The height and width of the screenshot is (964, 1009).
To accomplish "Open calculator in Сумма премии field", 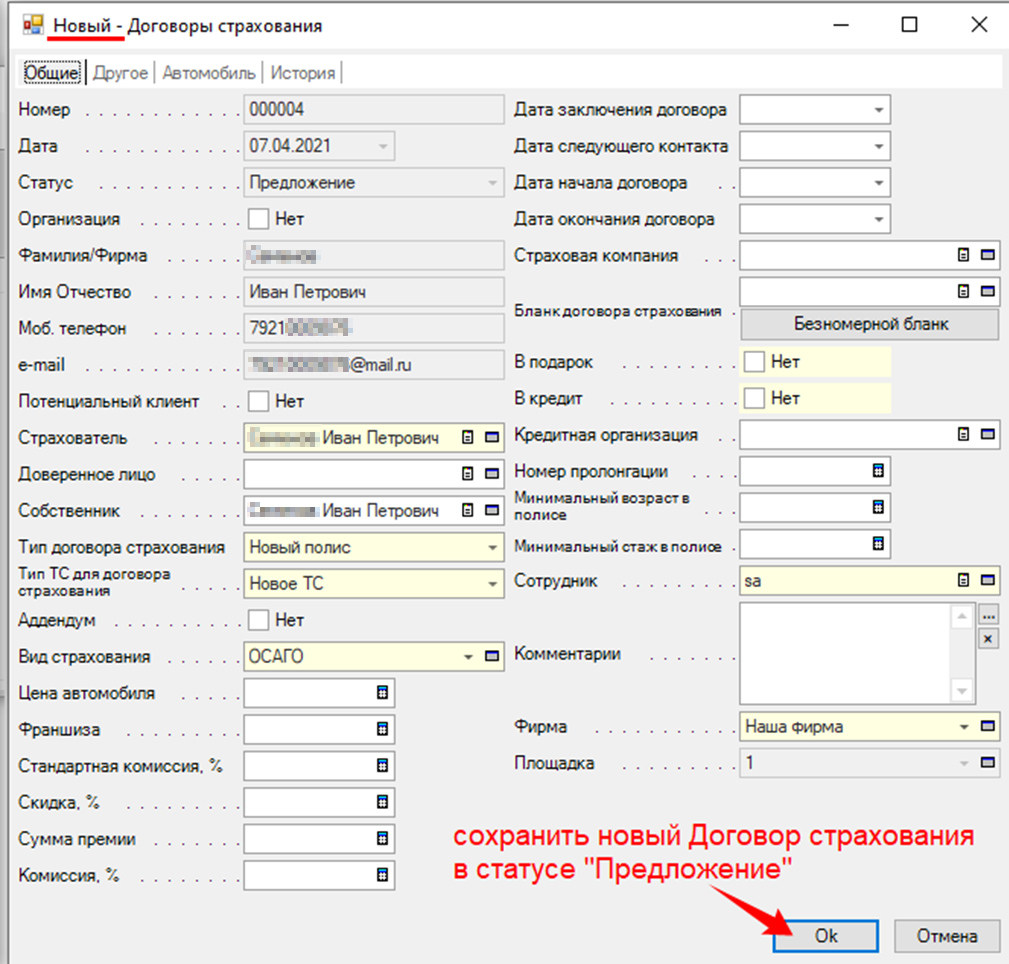I will [381, 838].
